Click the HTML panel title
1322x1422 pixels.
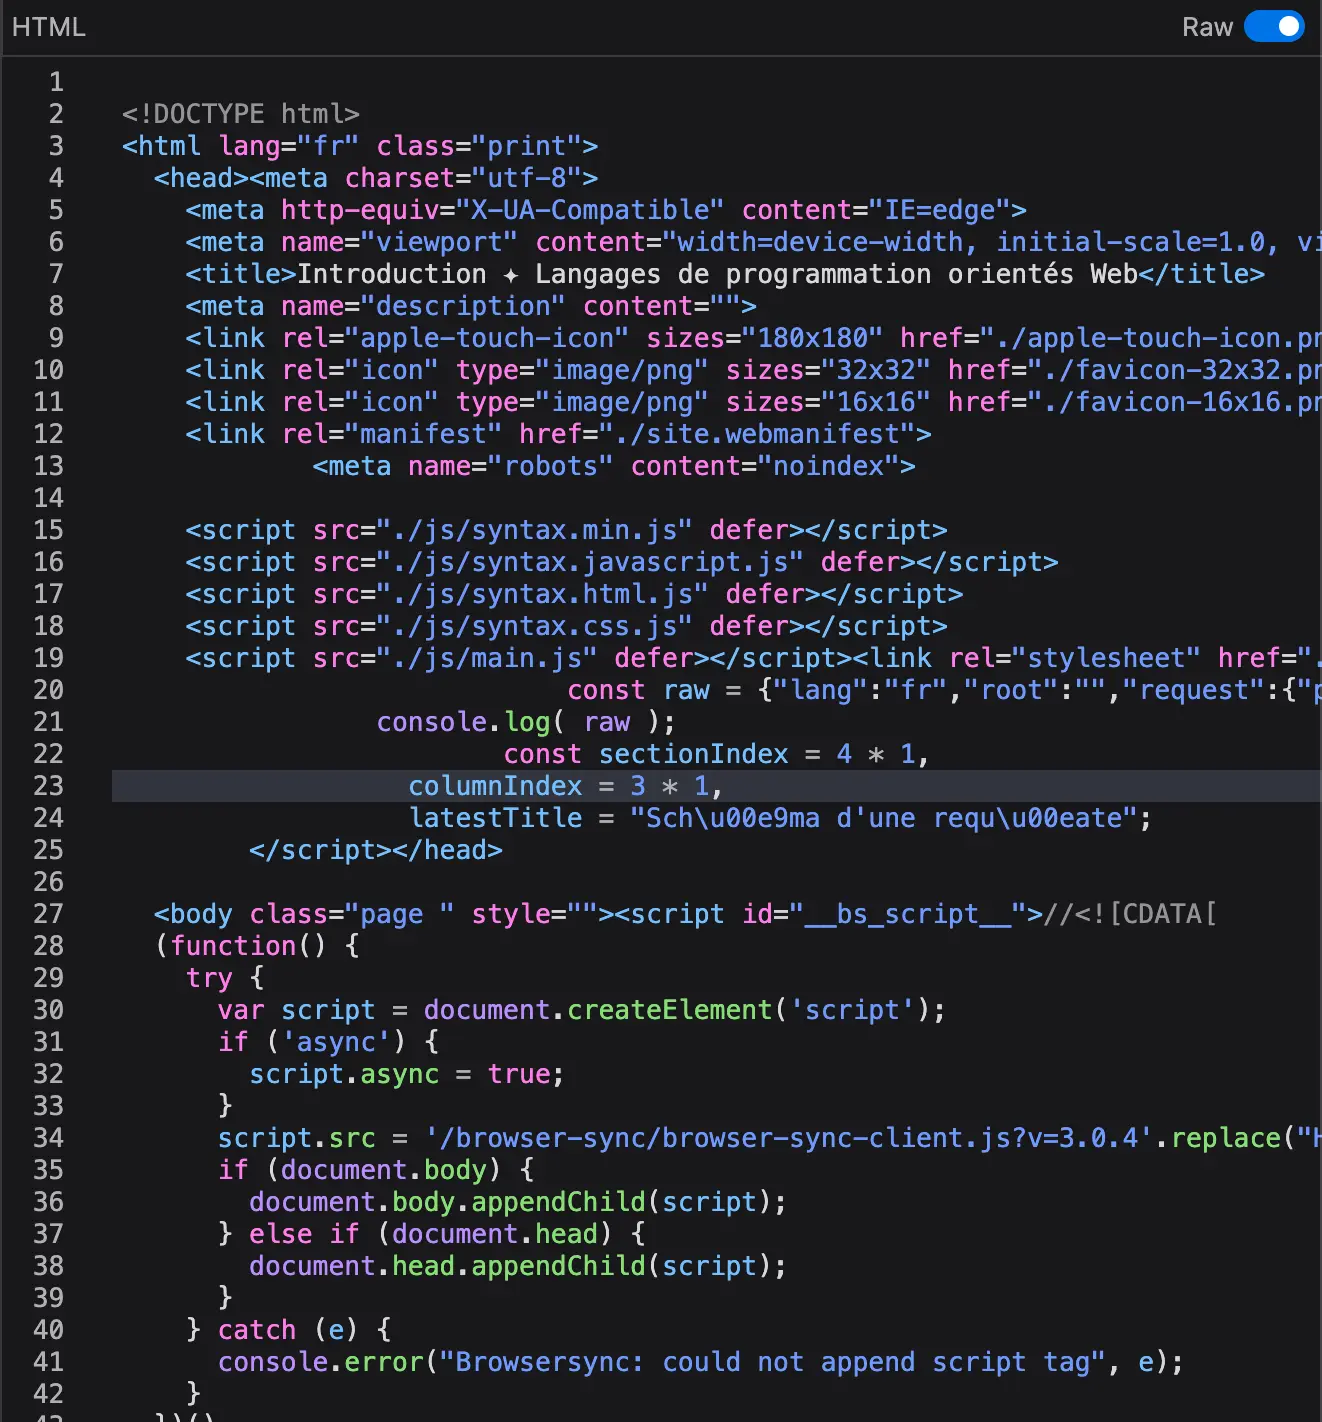coord(48,27)
